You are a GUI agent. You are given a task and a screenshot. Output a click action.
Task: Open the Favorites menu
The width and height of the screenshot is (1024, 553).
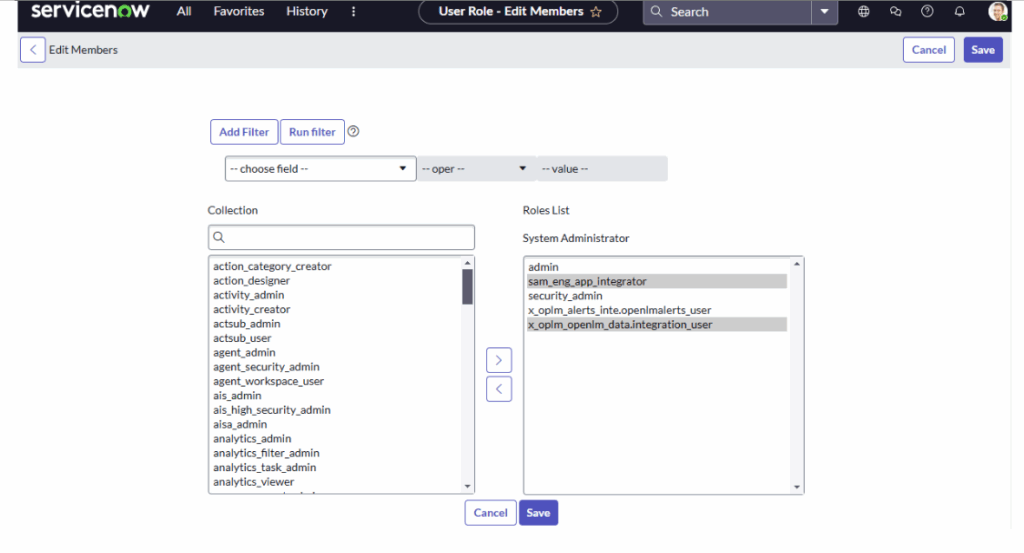(x=239, y=11)
